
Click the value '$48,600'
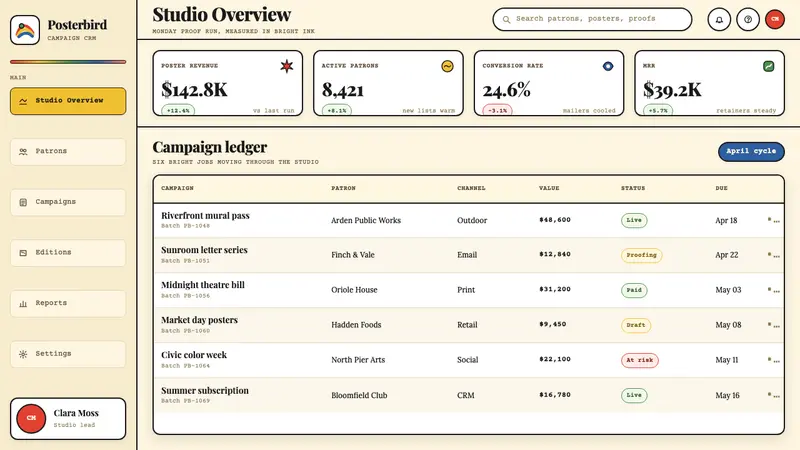[555, 220]
